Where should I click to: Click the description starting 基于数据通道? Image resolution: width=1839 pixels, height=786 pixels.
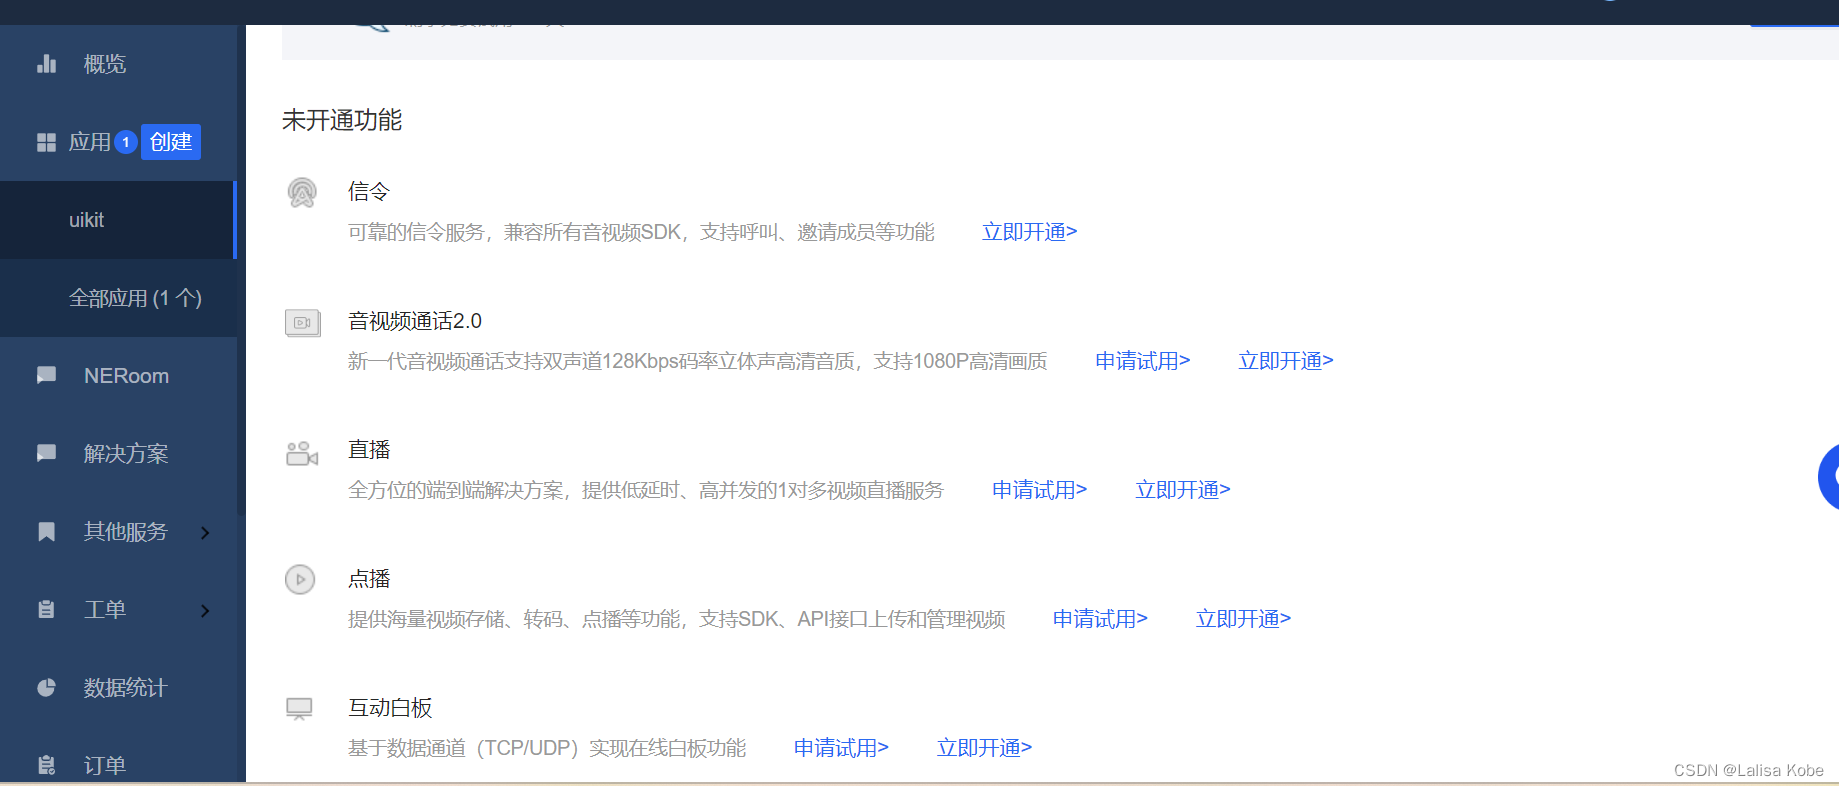tap(547, 748)
